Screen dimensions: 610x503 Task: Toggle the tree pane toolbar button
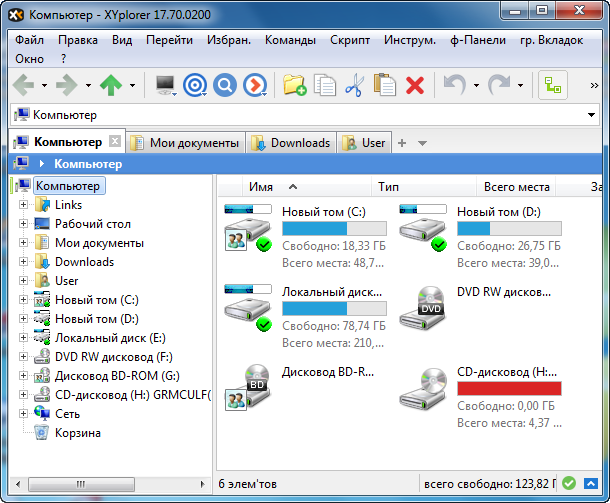(x=553, y=85)
